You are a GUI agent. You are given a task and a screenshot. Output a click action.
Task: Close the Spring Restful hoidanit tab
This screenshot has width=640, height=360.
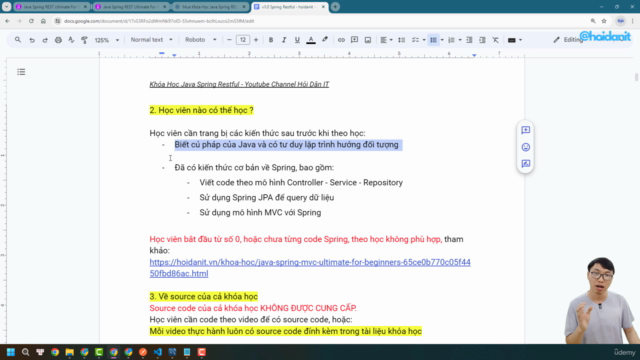coord(323,7)
